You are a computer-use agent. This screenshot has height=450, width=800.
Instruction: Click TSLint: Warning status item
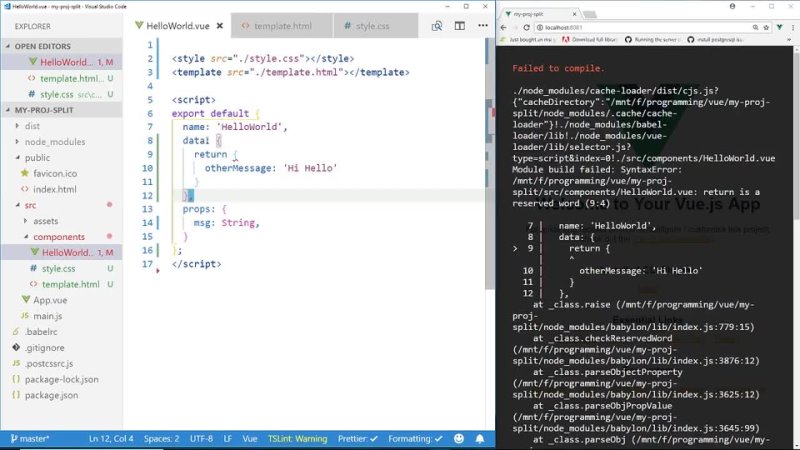click(x=297, y=439)
